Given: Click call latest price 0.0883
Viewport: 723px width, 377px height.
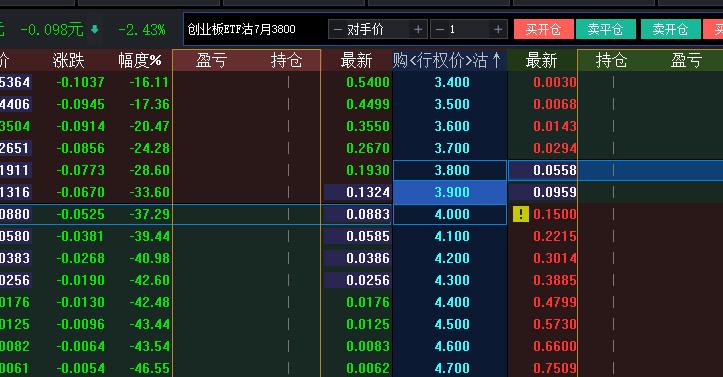Looking at the screenshot, I should [368, 214].
